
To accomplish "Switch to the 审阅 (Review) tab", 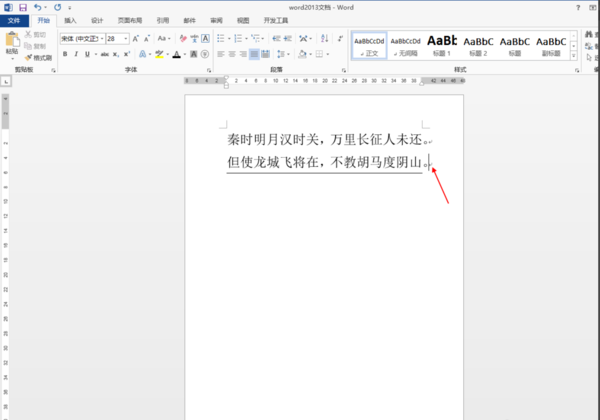I will (x=216, y=21).
